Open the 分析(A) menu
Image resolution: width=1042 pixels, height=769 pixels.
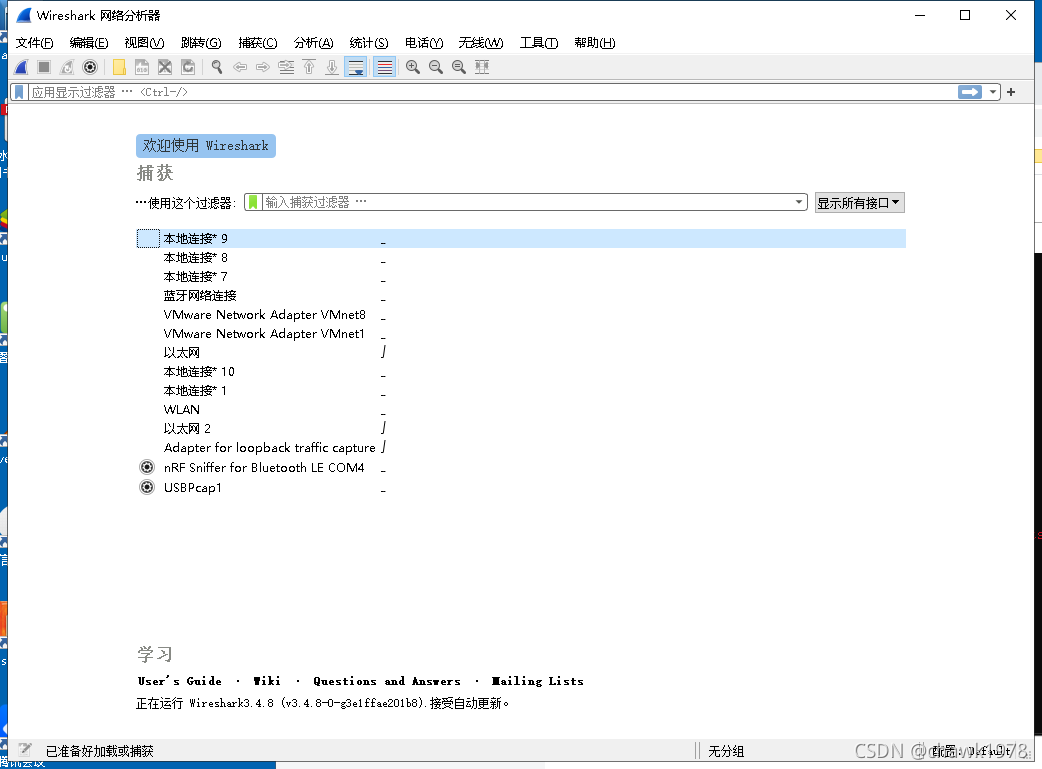[x=314, y=43]
